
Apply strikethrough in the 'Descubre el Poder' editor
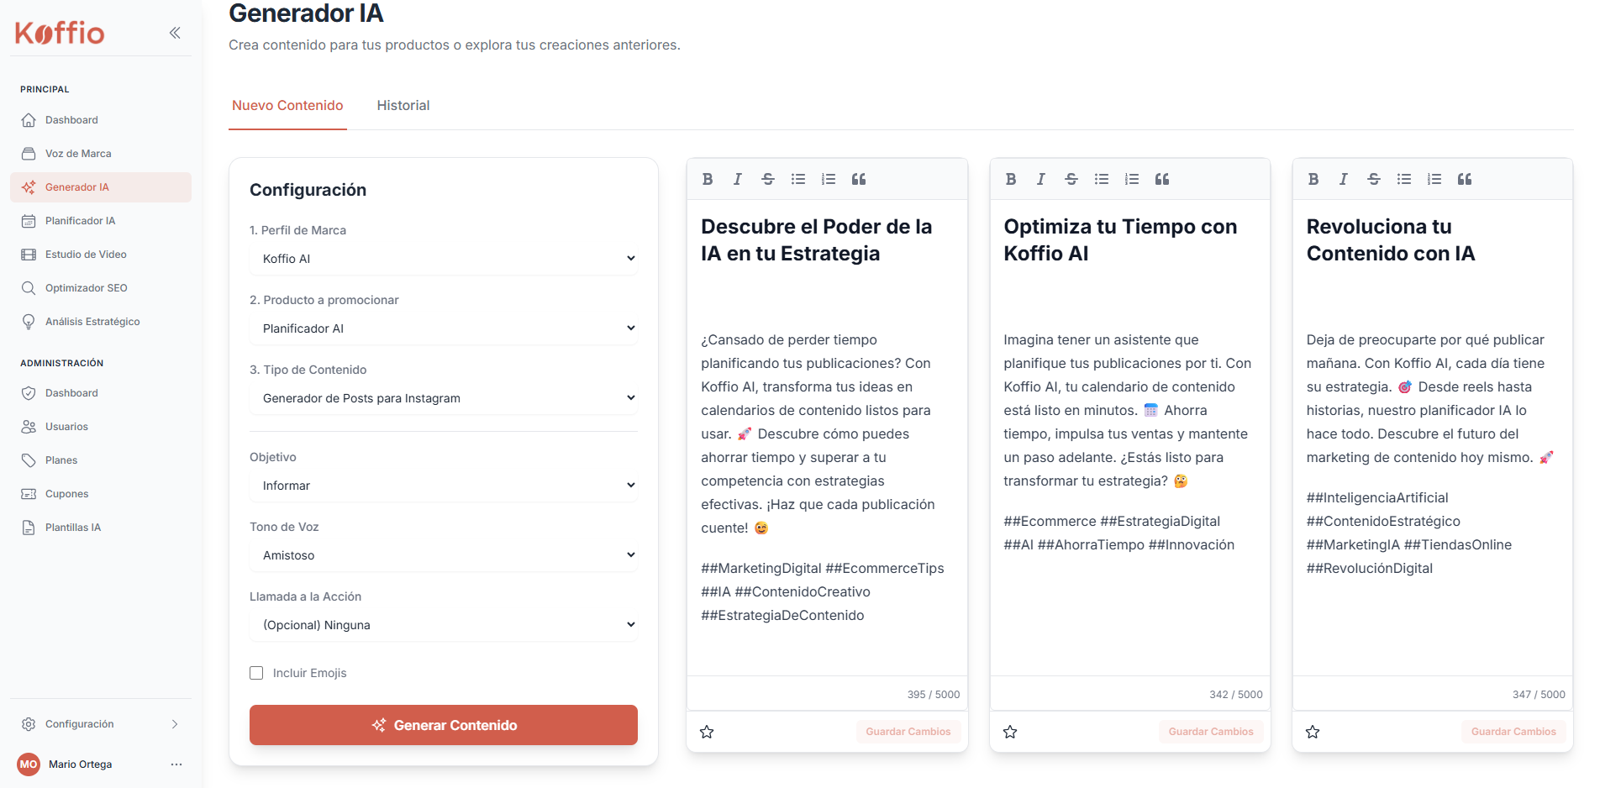coord(768,179)
